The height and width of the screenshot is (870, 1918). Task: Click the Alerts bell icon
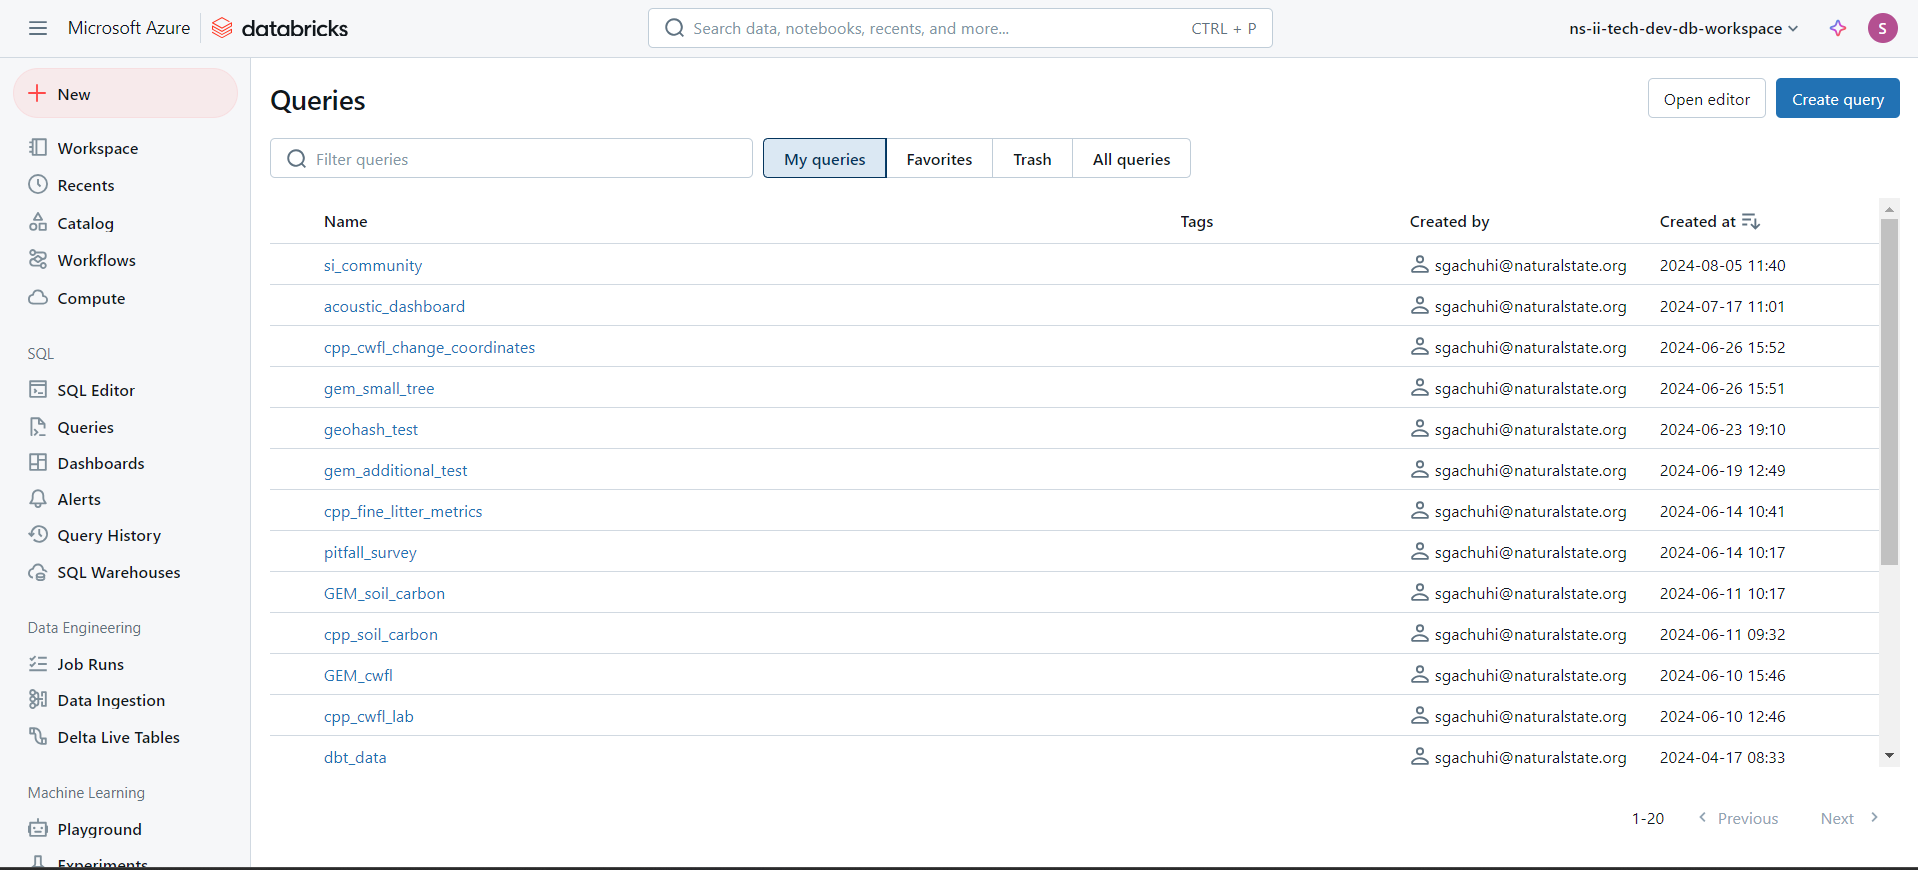(38, 498)
